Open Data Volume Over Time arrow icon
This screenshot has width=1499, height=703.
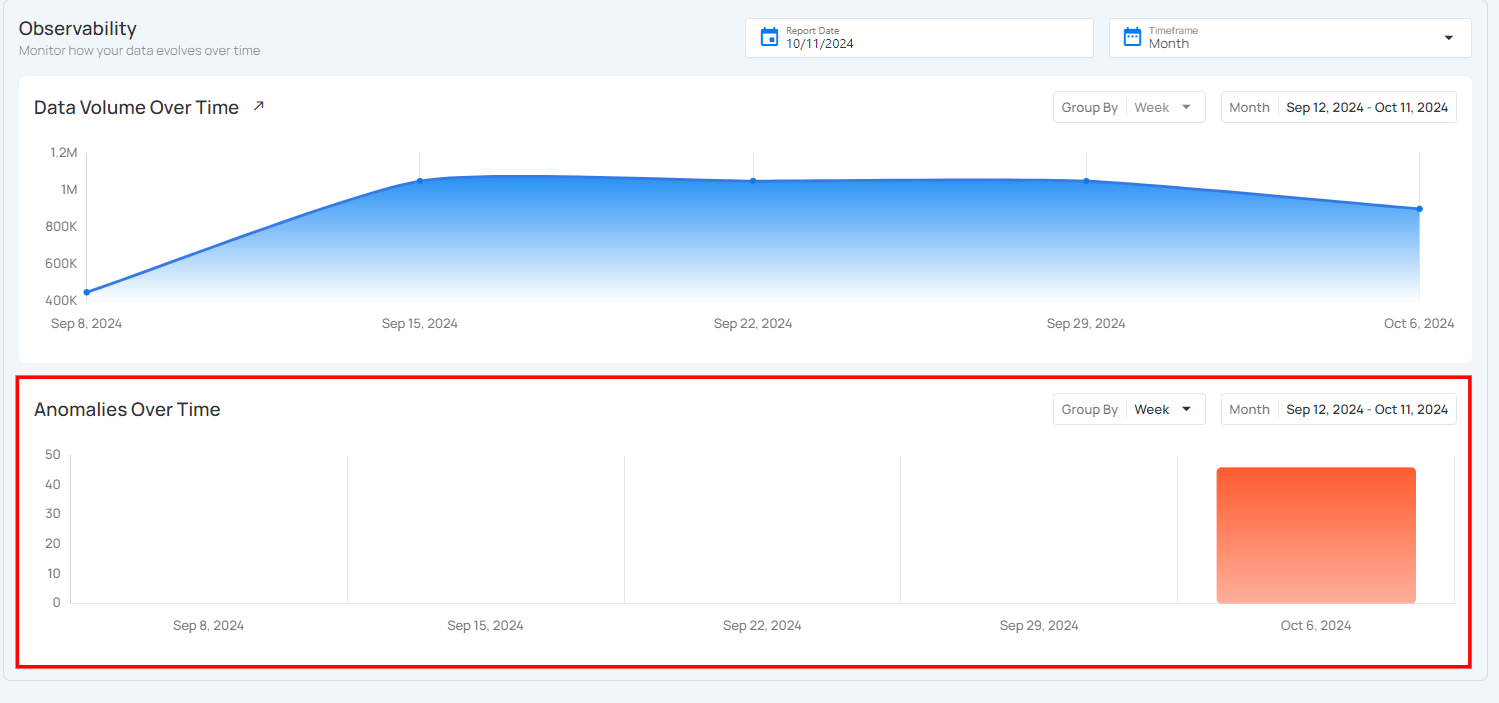coord(259,106)
